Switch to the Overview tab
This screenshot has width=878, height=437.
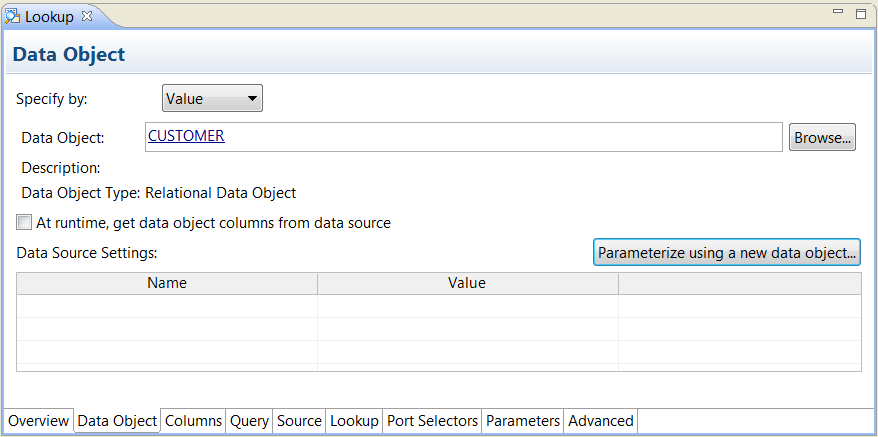[39, 421]
